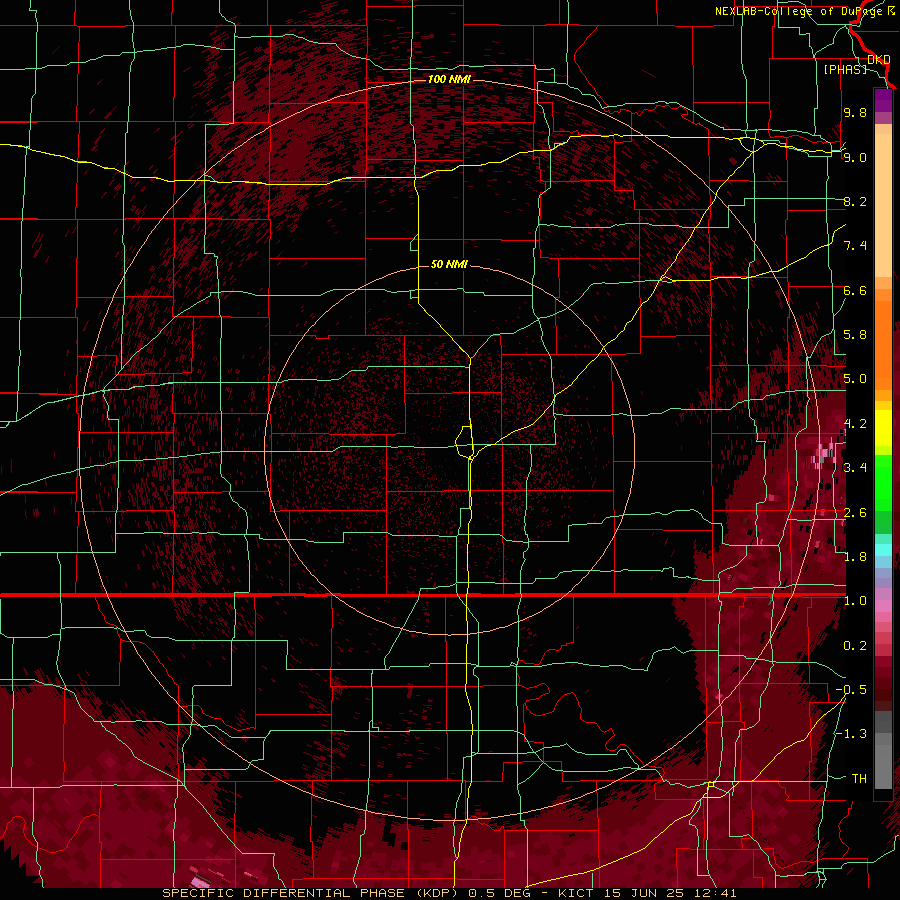Viewport: 900px width, 900px height.
Task: Select the 5.0 legend value
Action: click(x=855, y=379)
